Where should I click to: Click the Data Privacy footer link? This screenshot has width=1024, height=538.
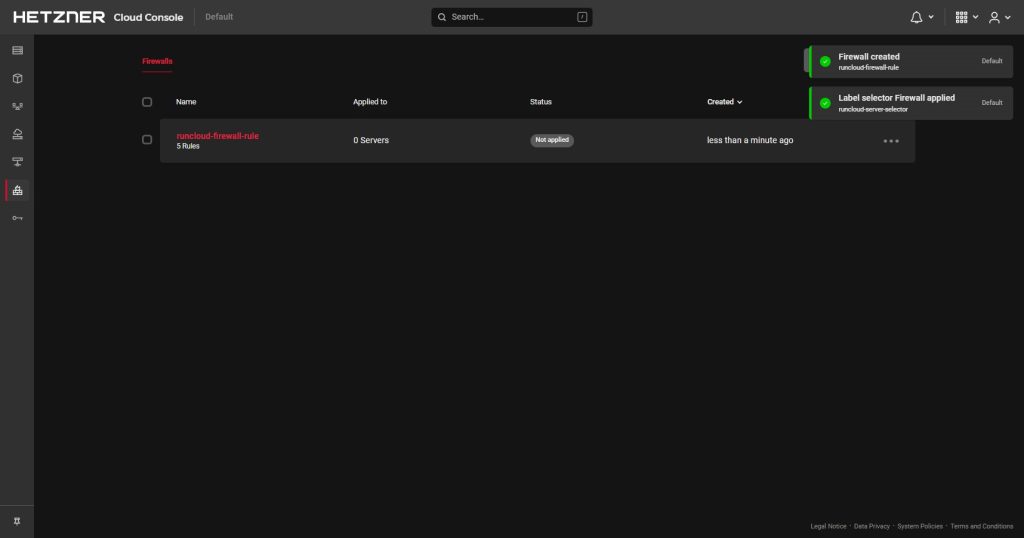[871, 526]
